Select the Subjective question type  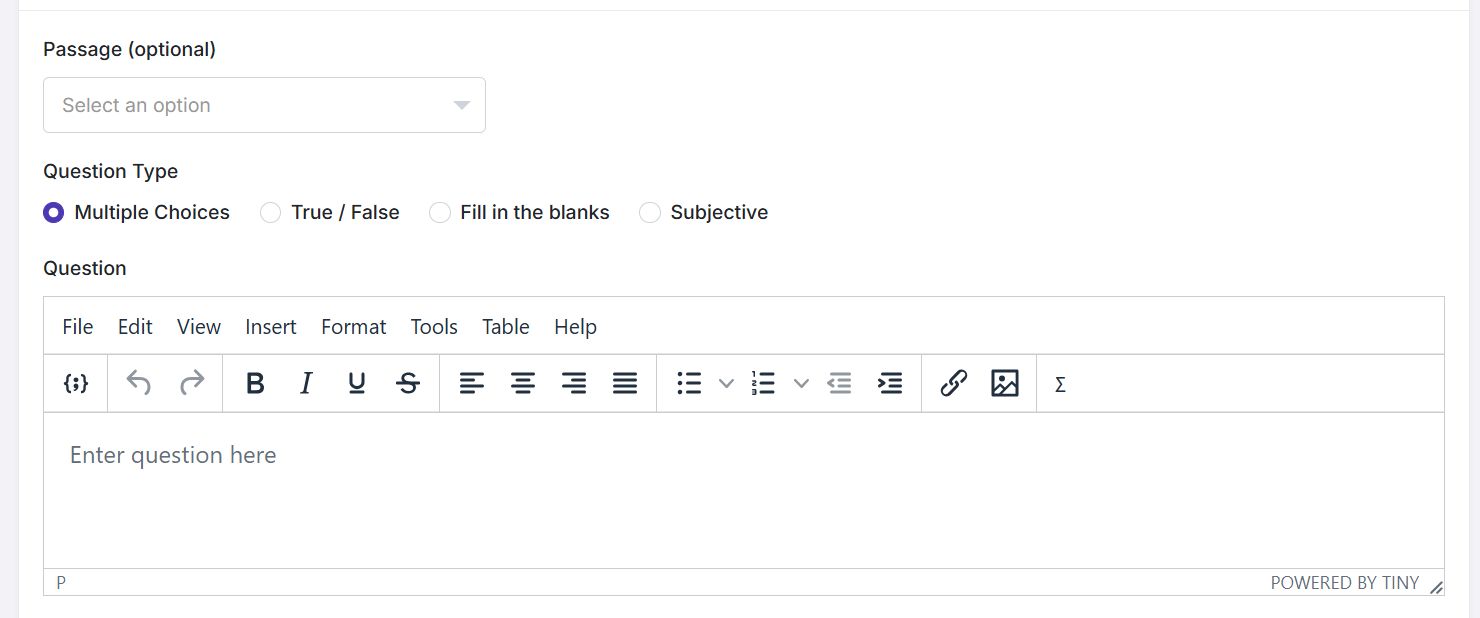coord(650,212)
